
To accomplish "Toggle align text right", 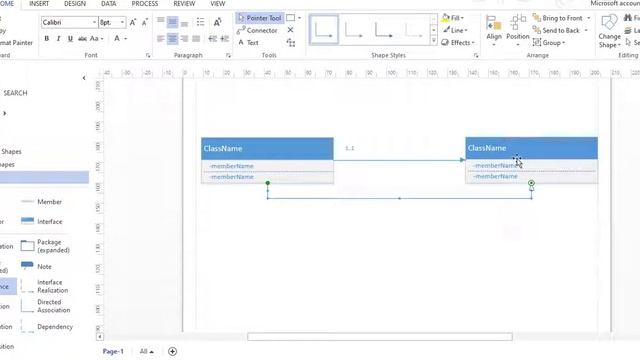I will pos(184,39).
